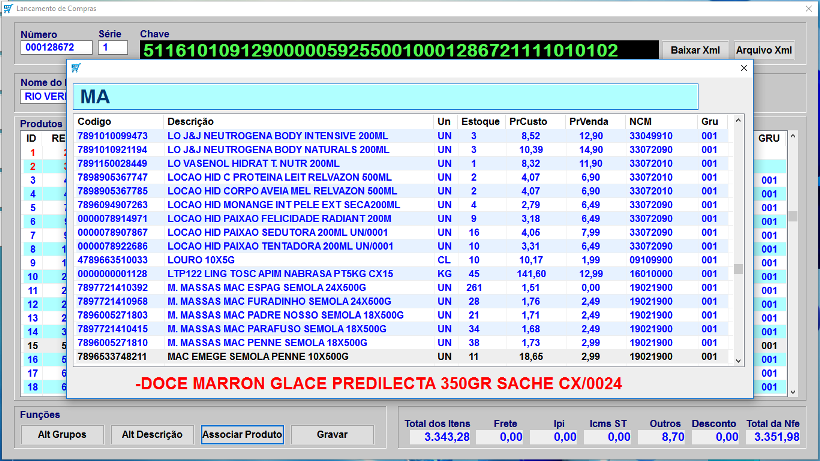Click the Ipi value field
This screenshot has height=461, width=820.
[553, 437]
